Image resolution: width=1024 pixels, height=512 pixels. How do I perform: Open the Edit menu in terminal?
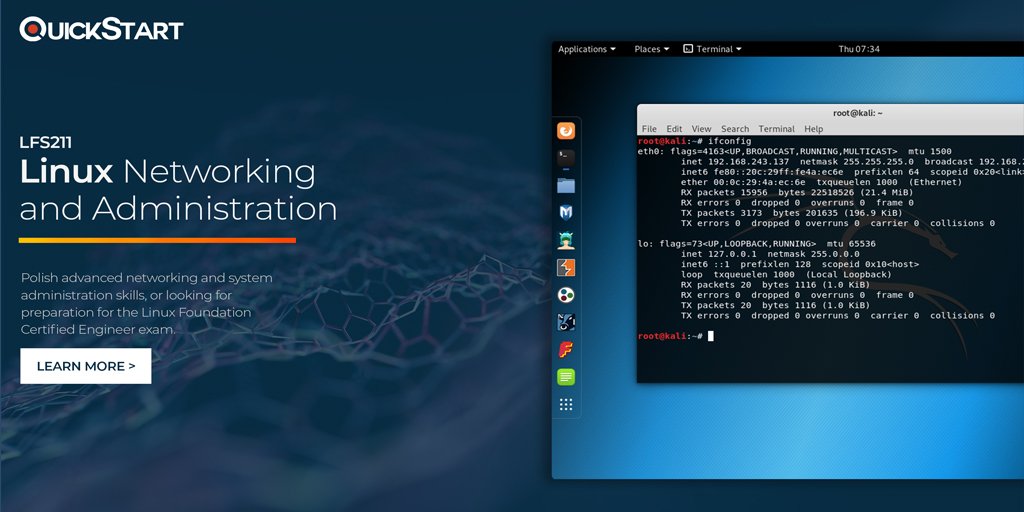pos(674,129)
